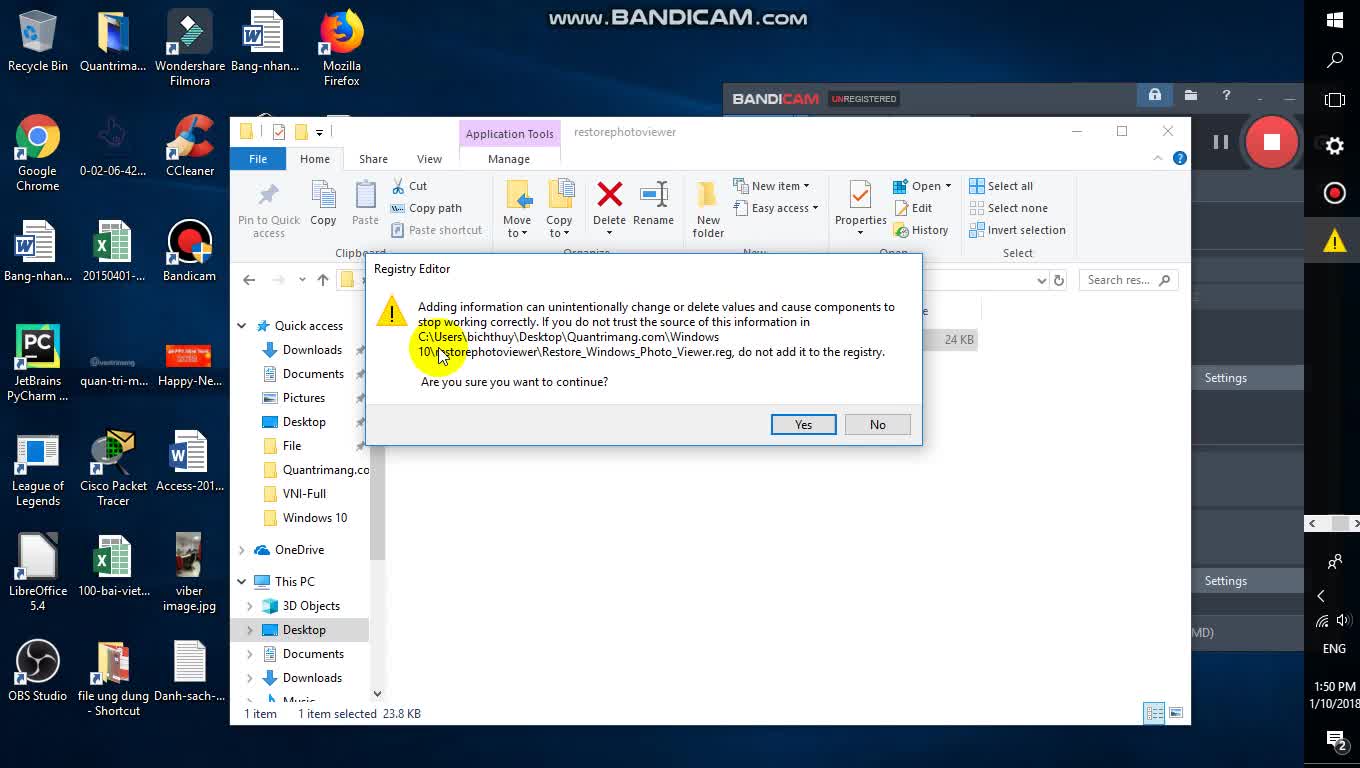Open Bandicam output folder icon
The width and height of the screenshot is (1360, 768).
[1190, 96]
